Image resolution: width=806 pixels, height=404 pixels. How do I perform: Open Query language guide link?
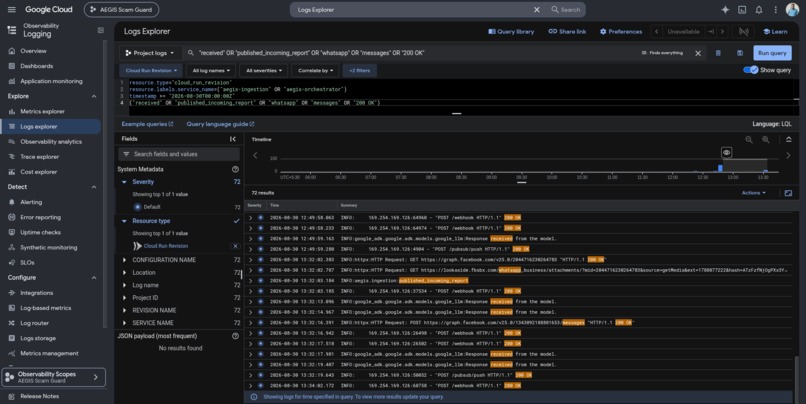(220, 124)
